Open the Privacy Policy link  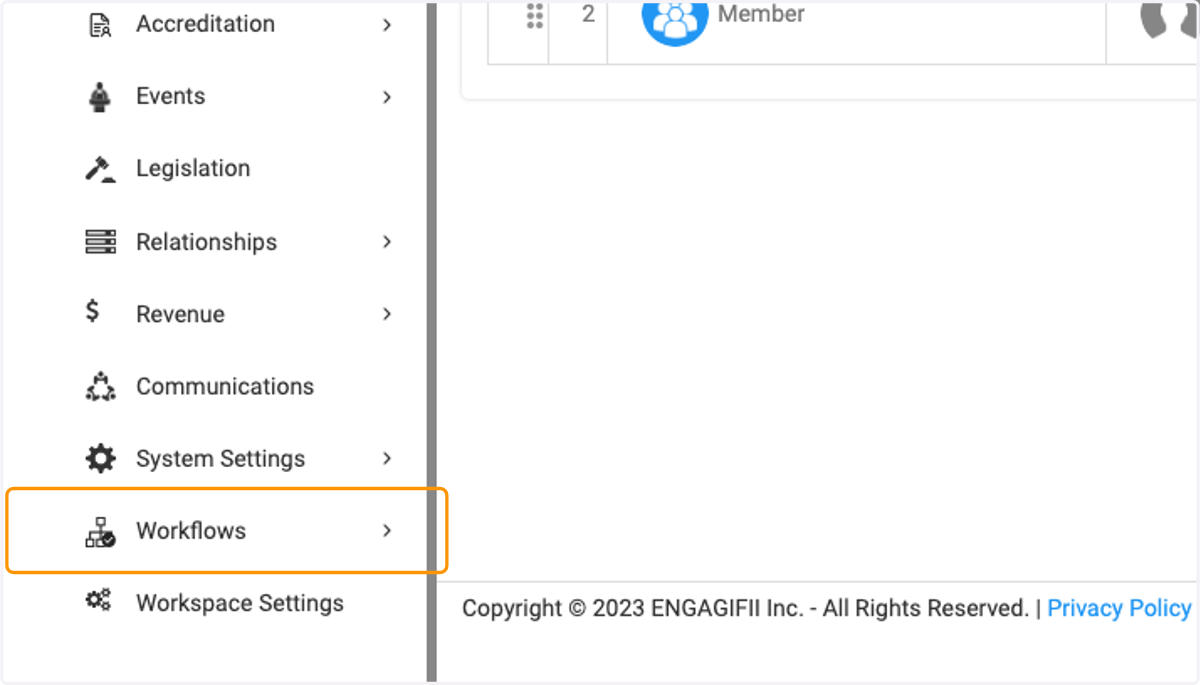1119,608
